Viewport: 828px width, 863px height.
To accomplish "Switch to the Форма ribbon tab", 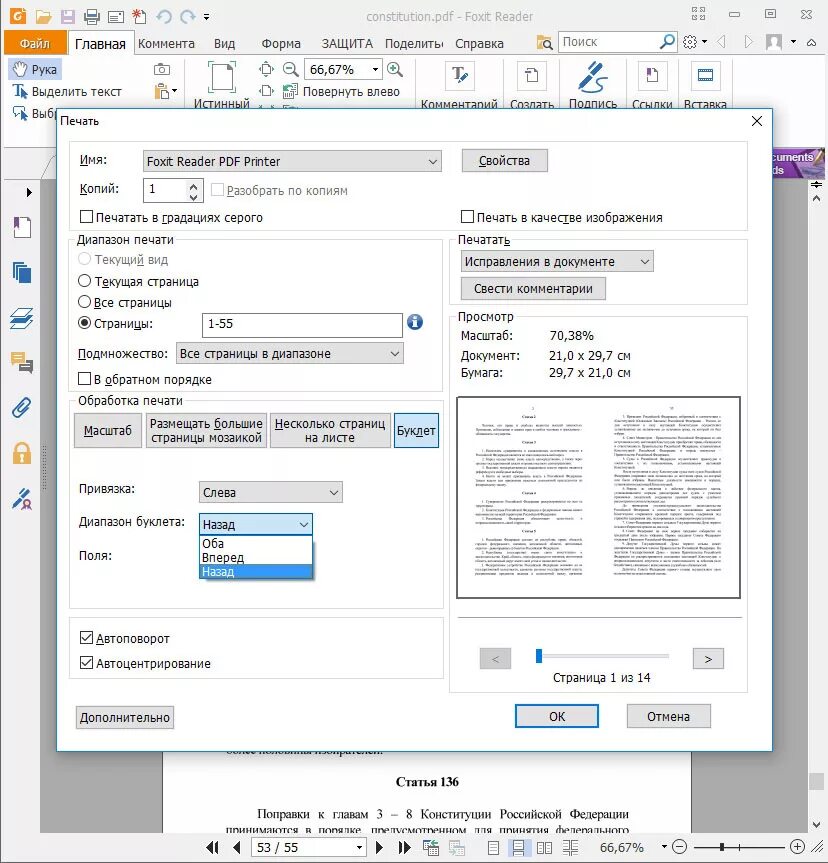I will [x=281, y=43].
